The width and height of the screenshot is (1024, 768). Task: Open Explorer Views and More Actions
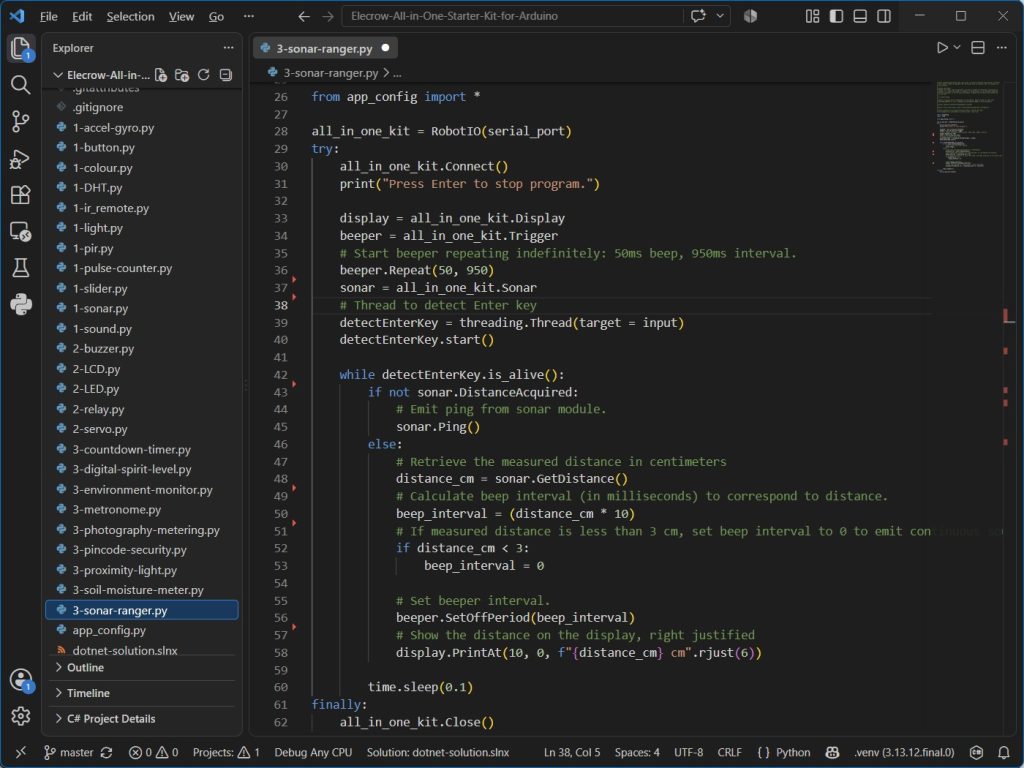coord(228,48)
